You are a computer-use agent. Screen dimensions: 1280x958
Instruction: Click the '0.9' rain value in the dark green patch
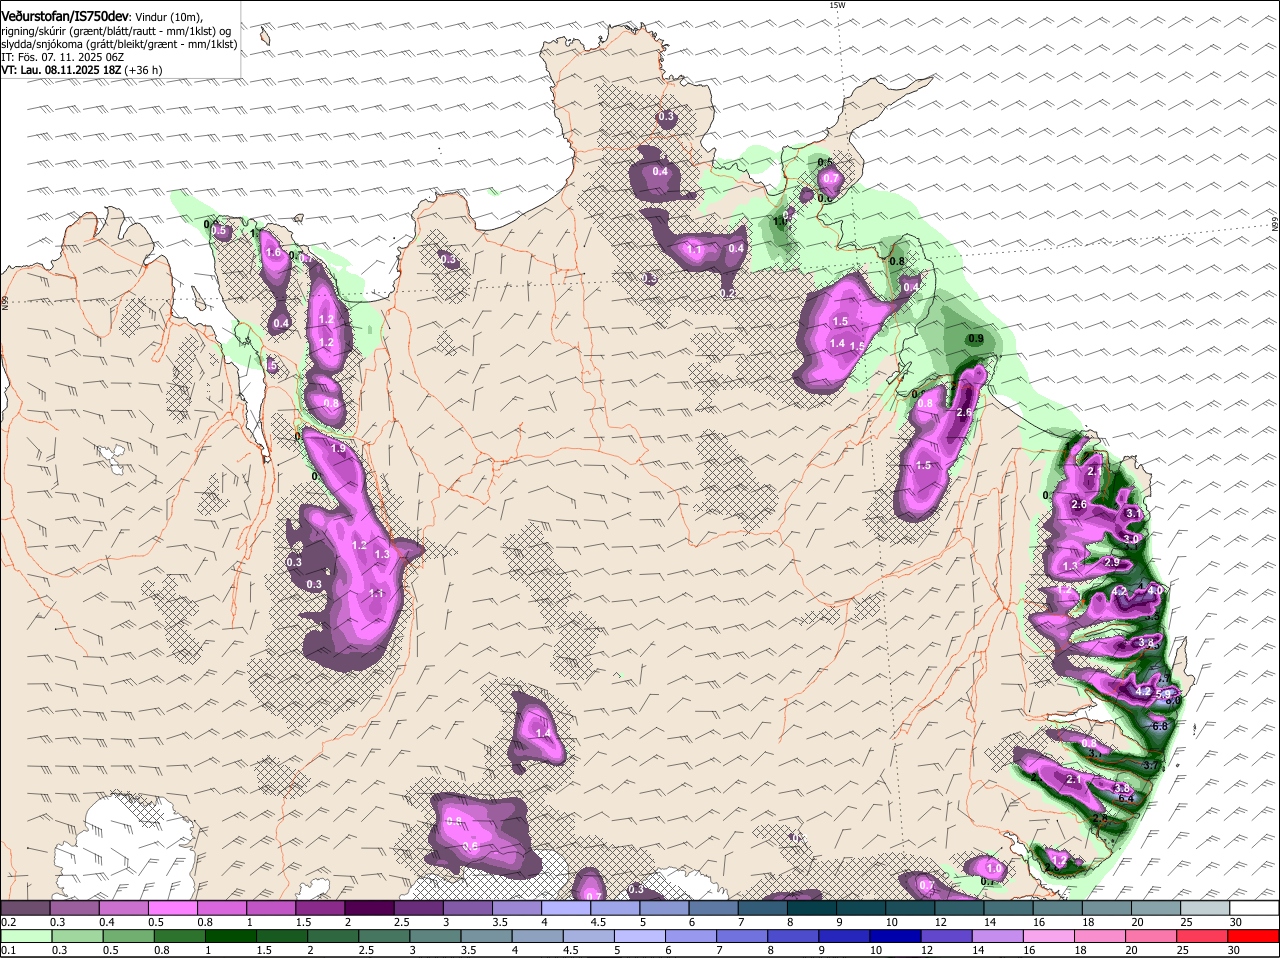[x=976, y=339]
